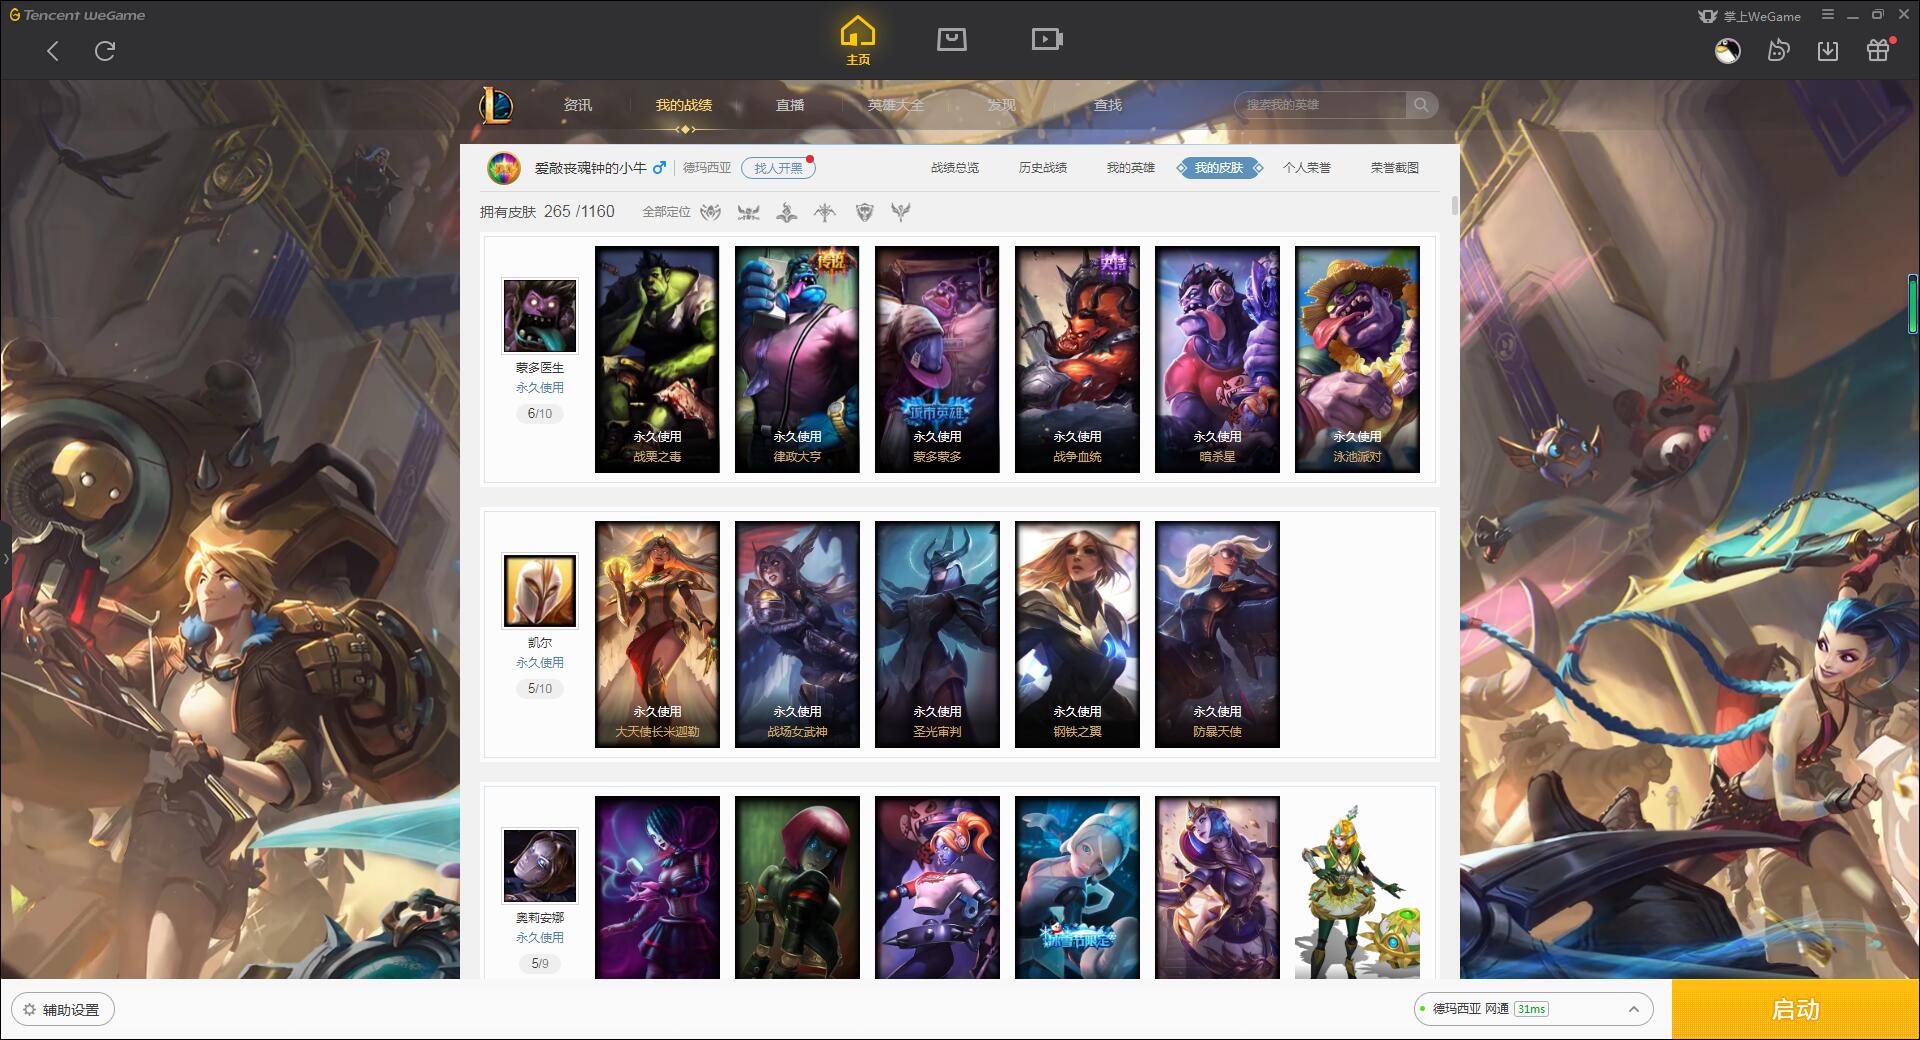Reload the page with the refresh icon
This screenshot has width=1920, height=1040.
[105, 51]
